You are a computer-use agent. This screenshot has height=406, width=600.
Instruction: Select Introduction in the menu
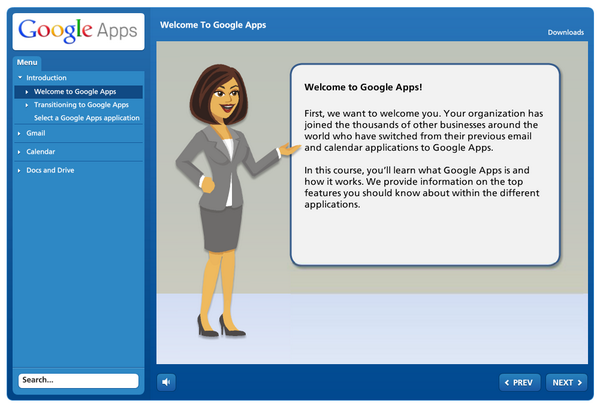tap(46, 78)
